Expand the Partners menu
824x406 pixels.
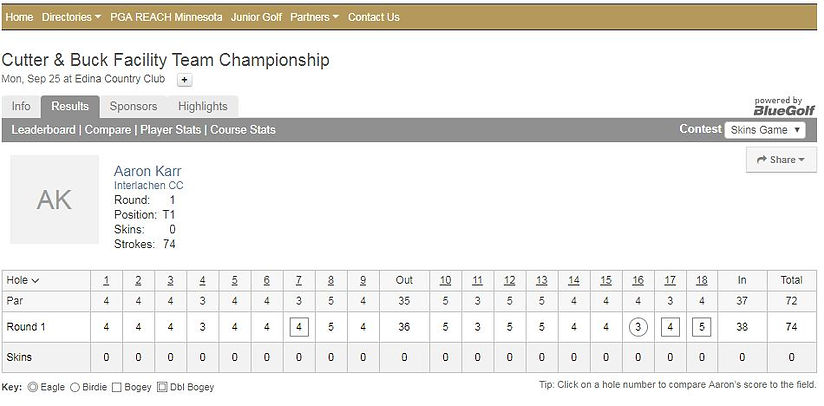click(315, 17)
